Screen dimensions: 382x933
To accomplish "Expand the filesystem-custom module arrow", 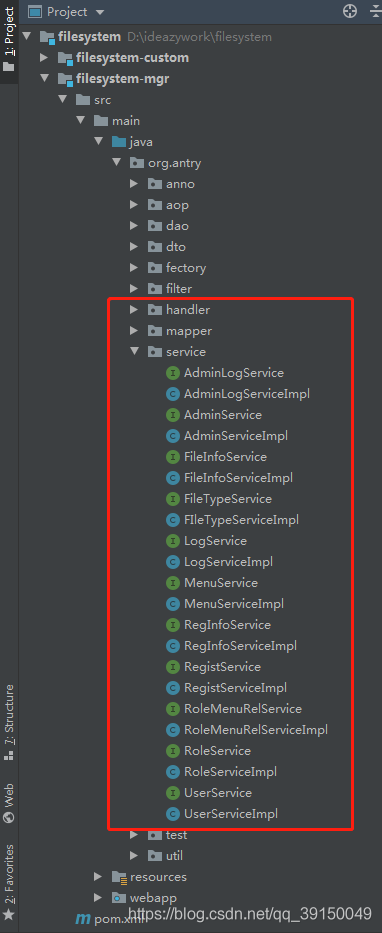I will click(x=44, y=58).
